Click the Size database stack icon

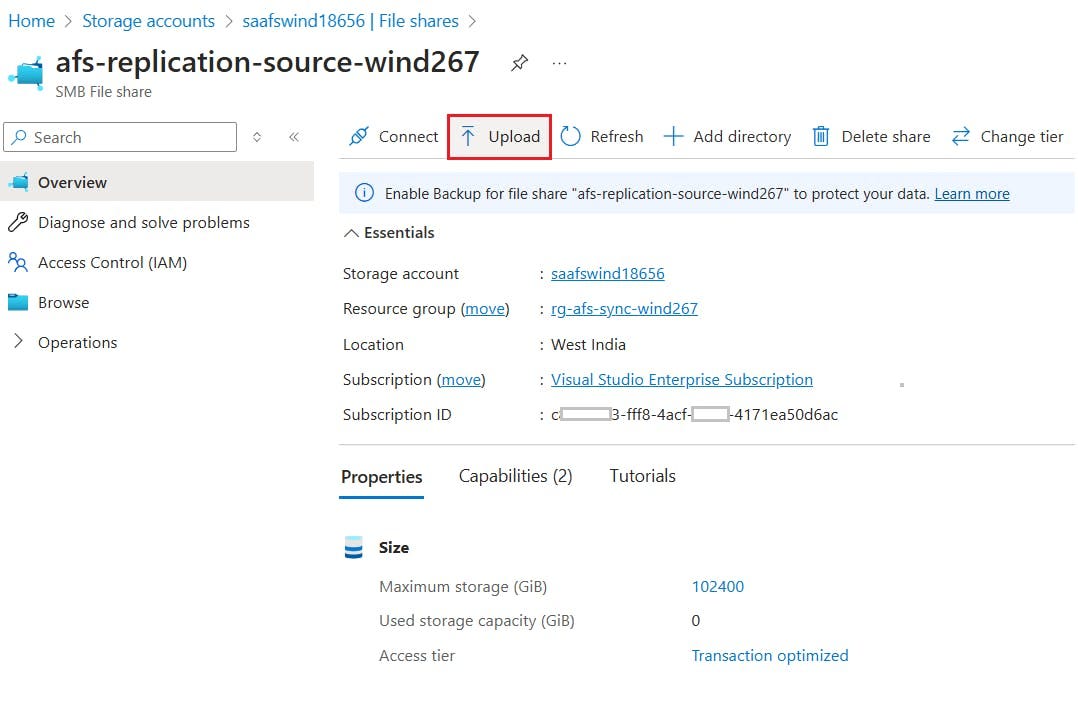[x=353, y=547]
